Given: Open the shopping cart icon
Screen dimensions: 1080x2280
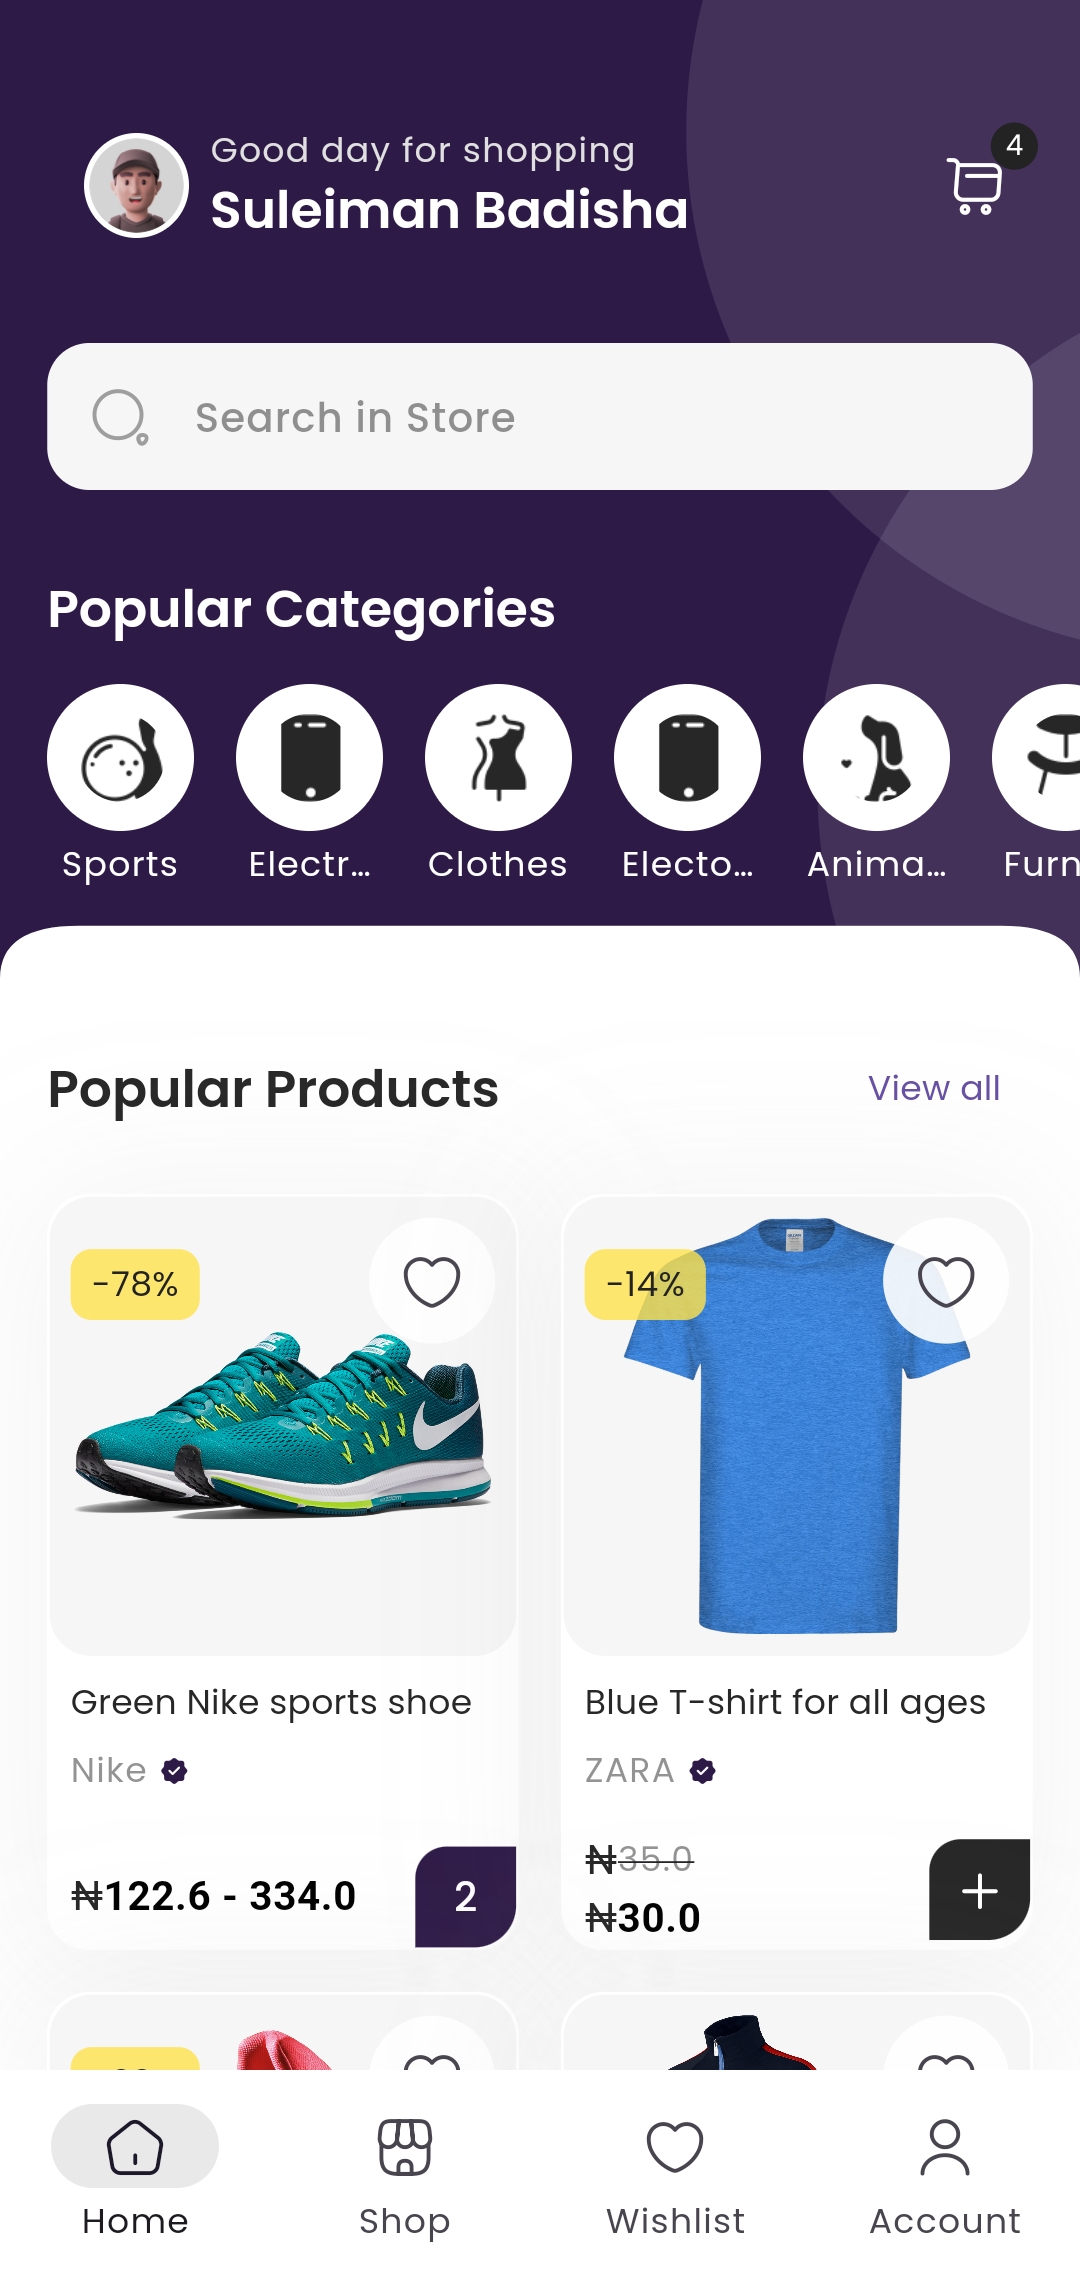Looking at the screenshot, I should pos(975,185).
